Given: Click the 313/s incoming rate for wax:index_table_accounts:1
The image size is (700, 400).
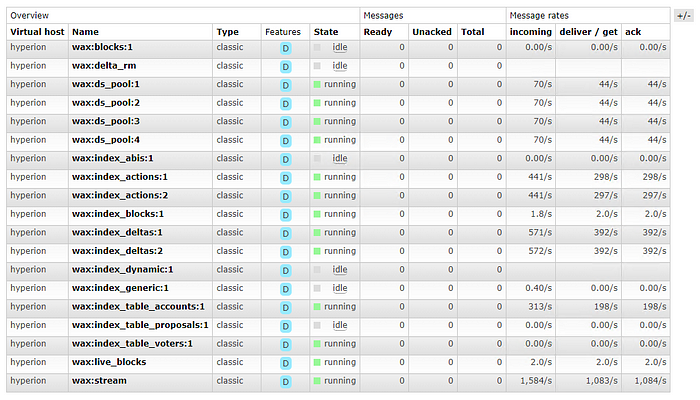Looking at the screenshot, I should 540,307.
